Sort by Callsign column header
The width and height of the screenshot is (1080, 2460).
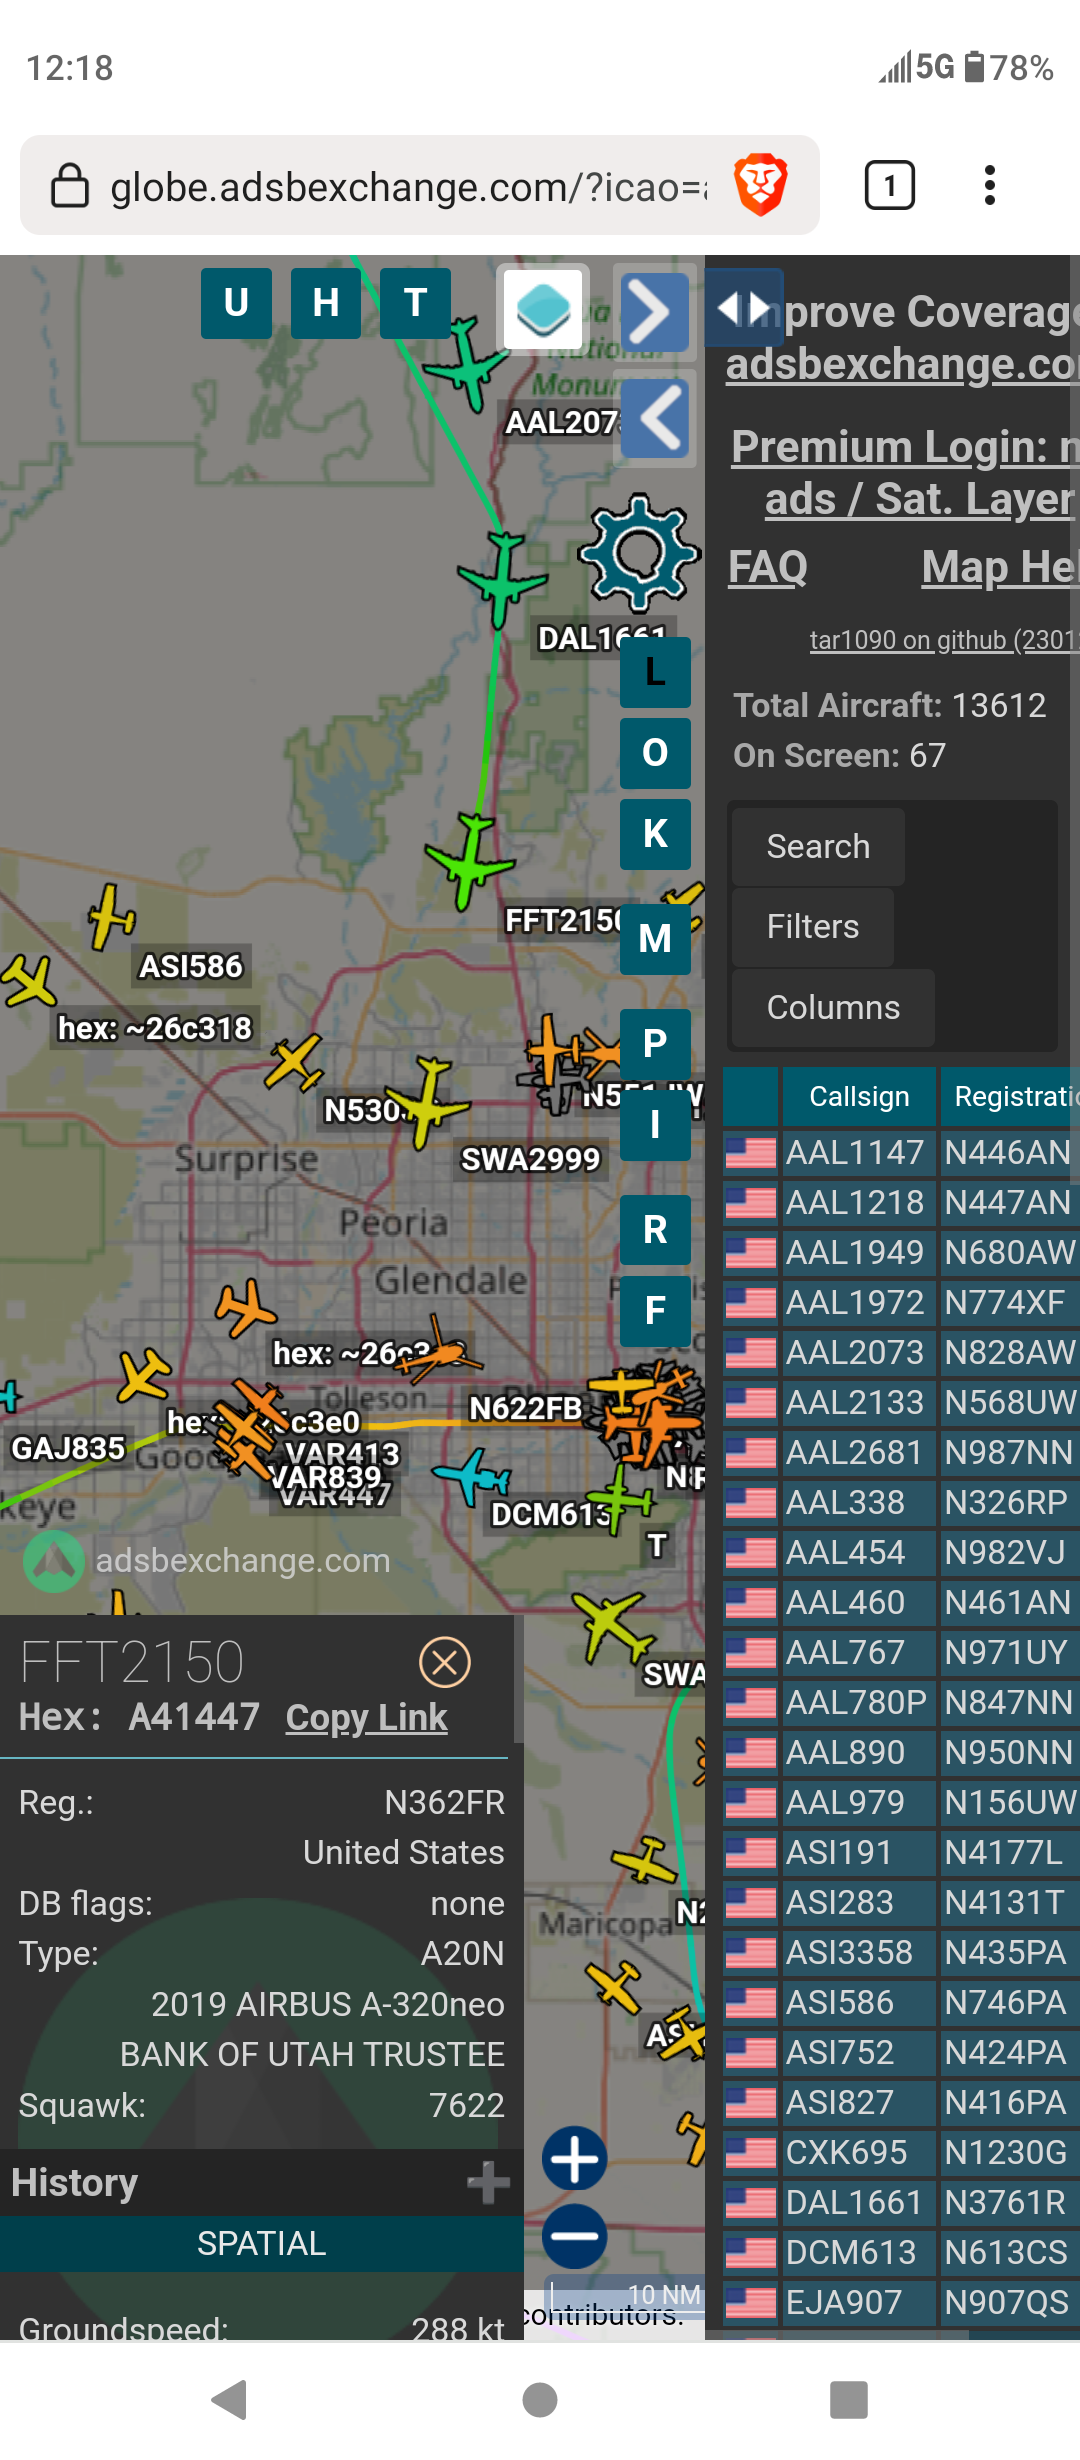pyautogui.click(x=859, y=1097)
